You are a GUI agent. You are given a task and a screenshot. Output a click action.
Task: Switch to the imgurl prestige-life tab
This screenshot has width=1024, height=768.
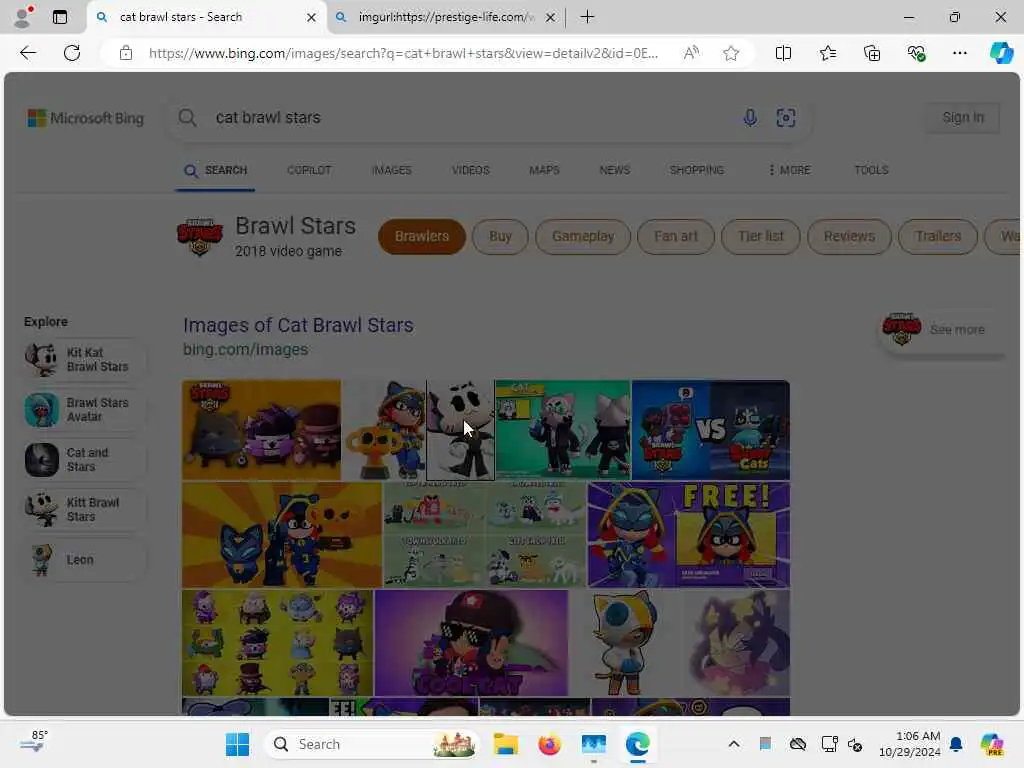click(x=444, y=17)
